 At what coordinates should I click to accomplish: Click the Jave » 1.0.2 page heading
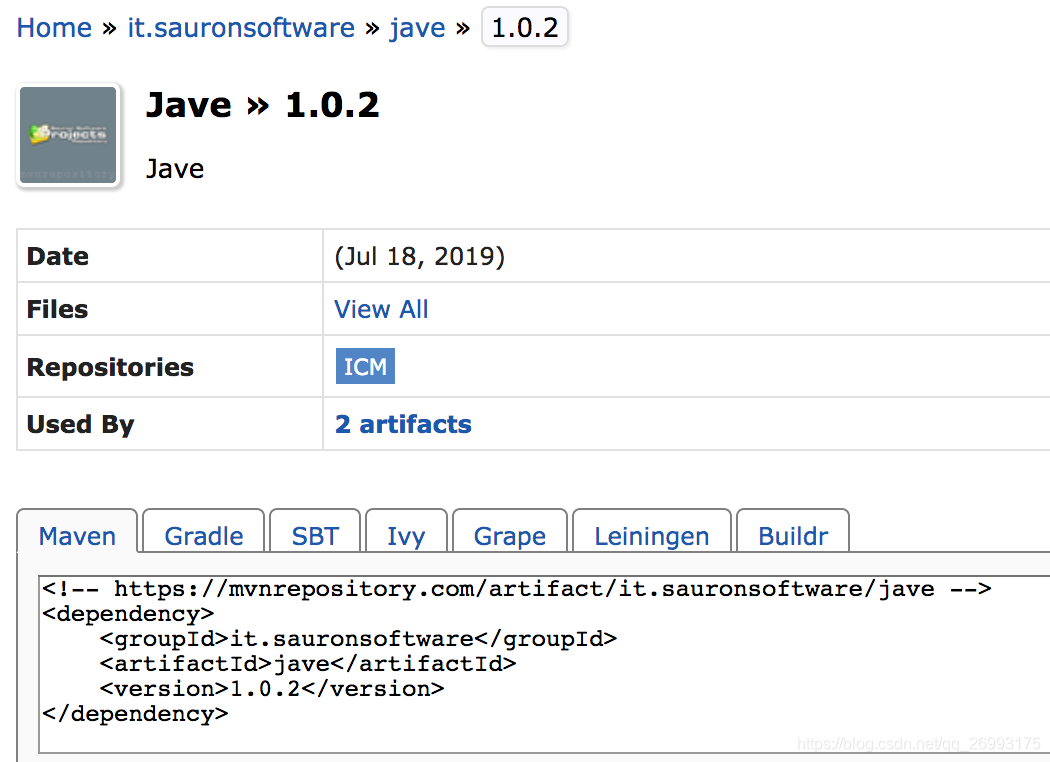click(262, 105)
